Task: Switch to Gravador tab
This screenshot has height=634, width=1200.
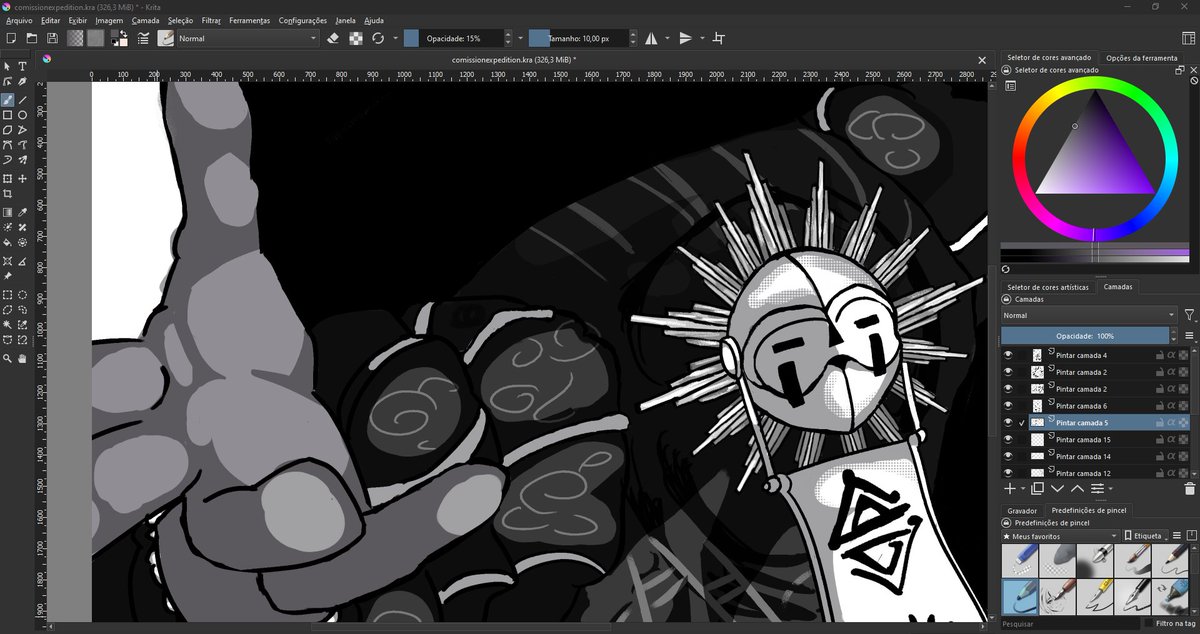Action: pos(1022,510)
